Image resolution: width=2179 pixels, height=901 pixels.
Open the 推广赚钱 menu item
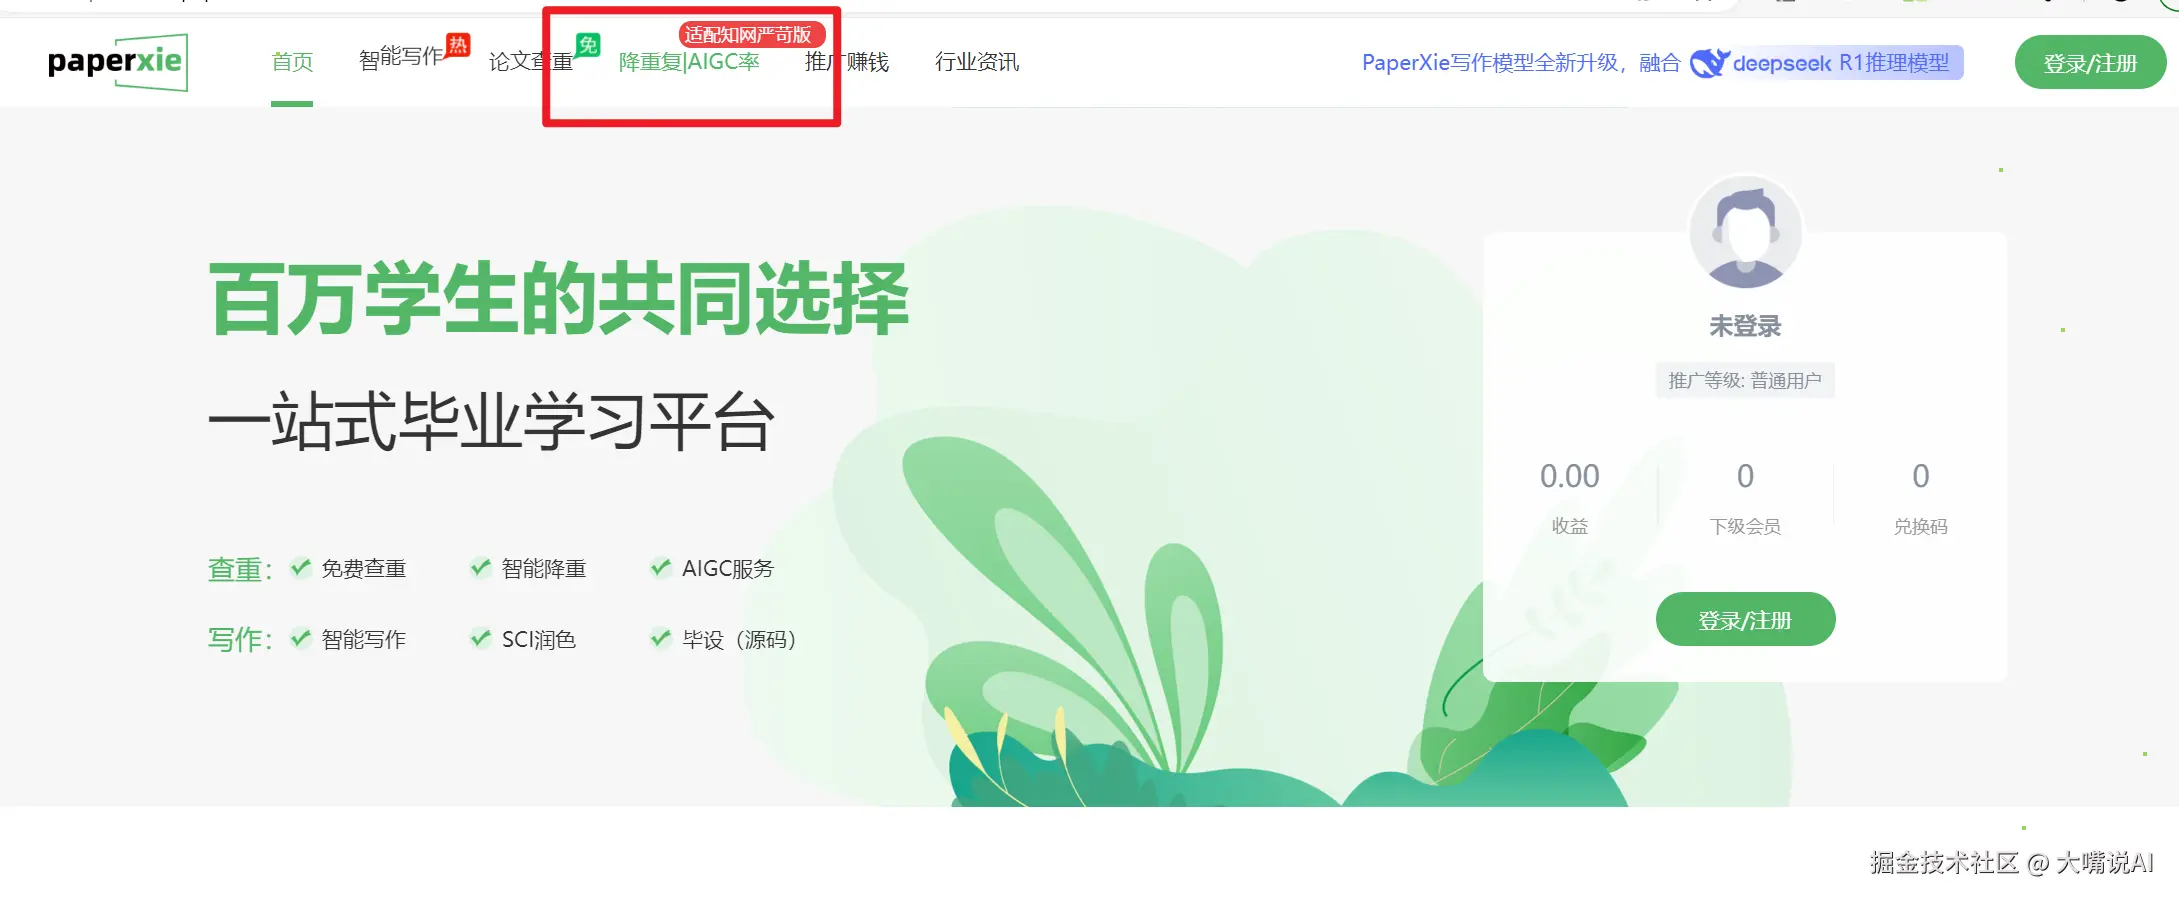847,62
